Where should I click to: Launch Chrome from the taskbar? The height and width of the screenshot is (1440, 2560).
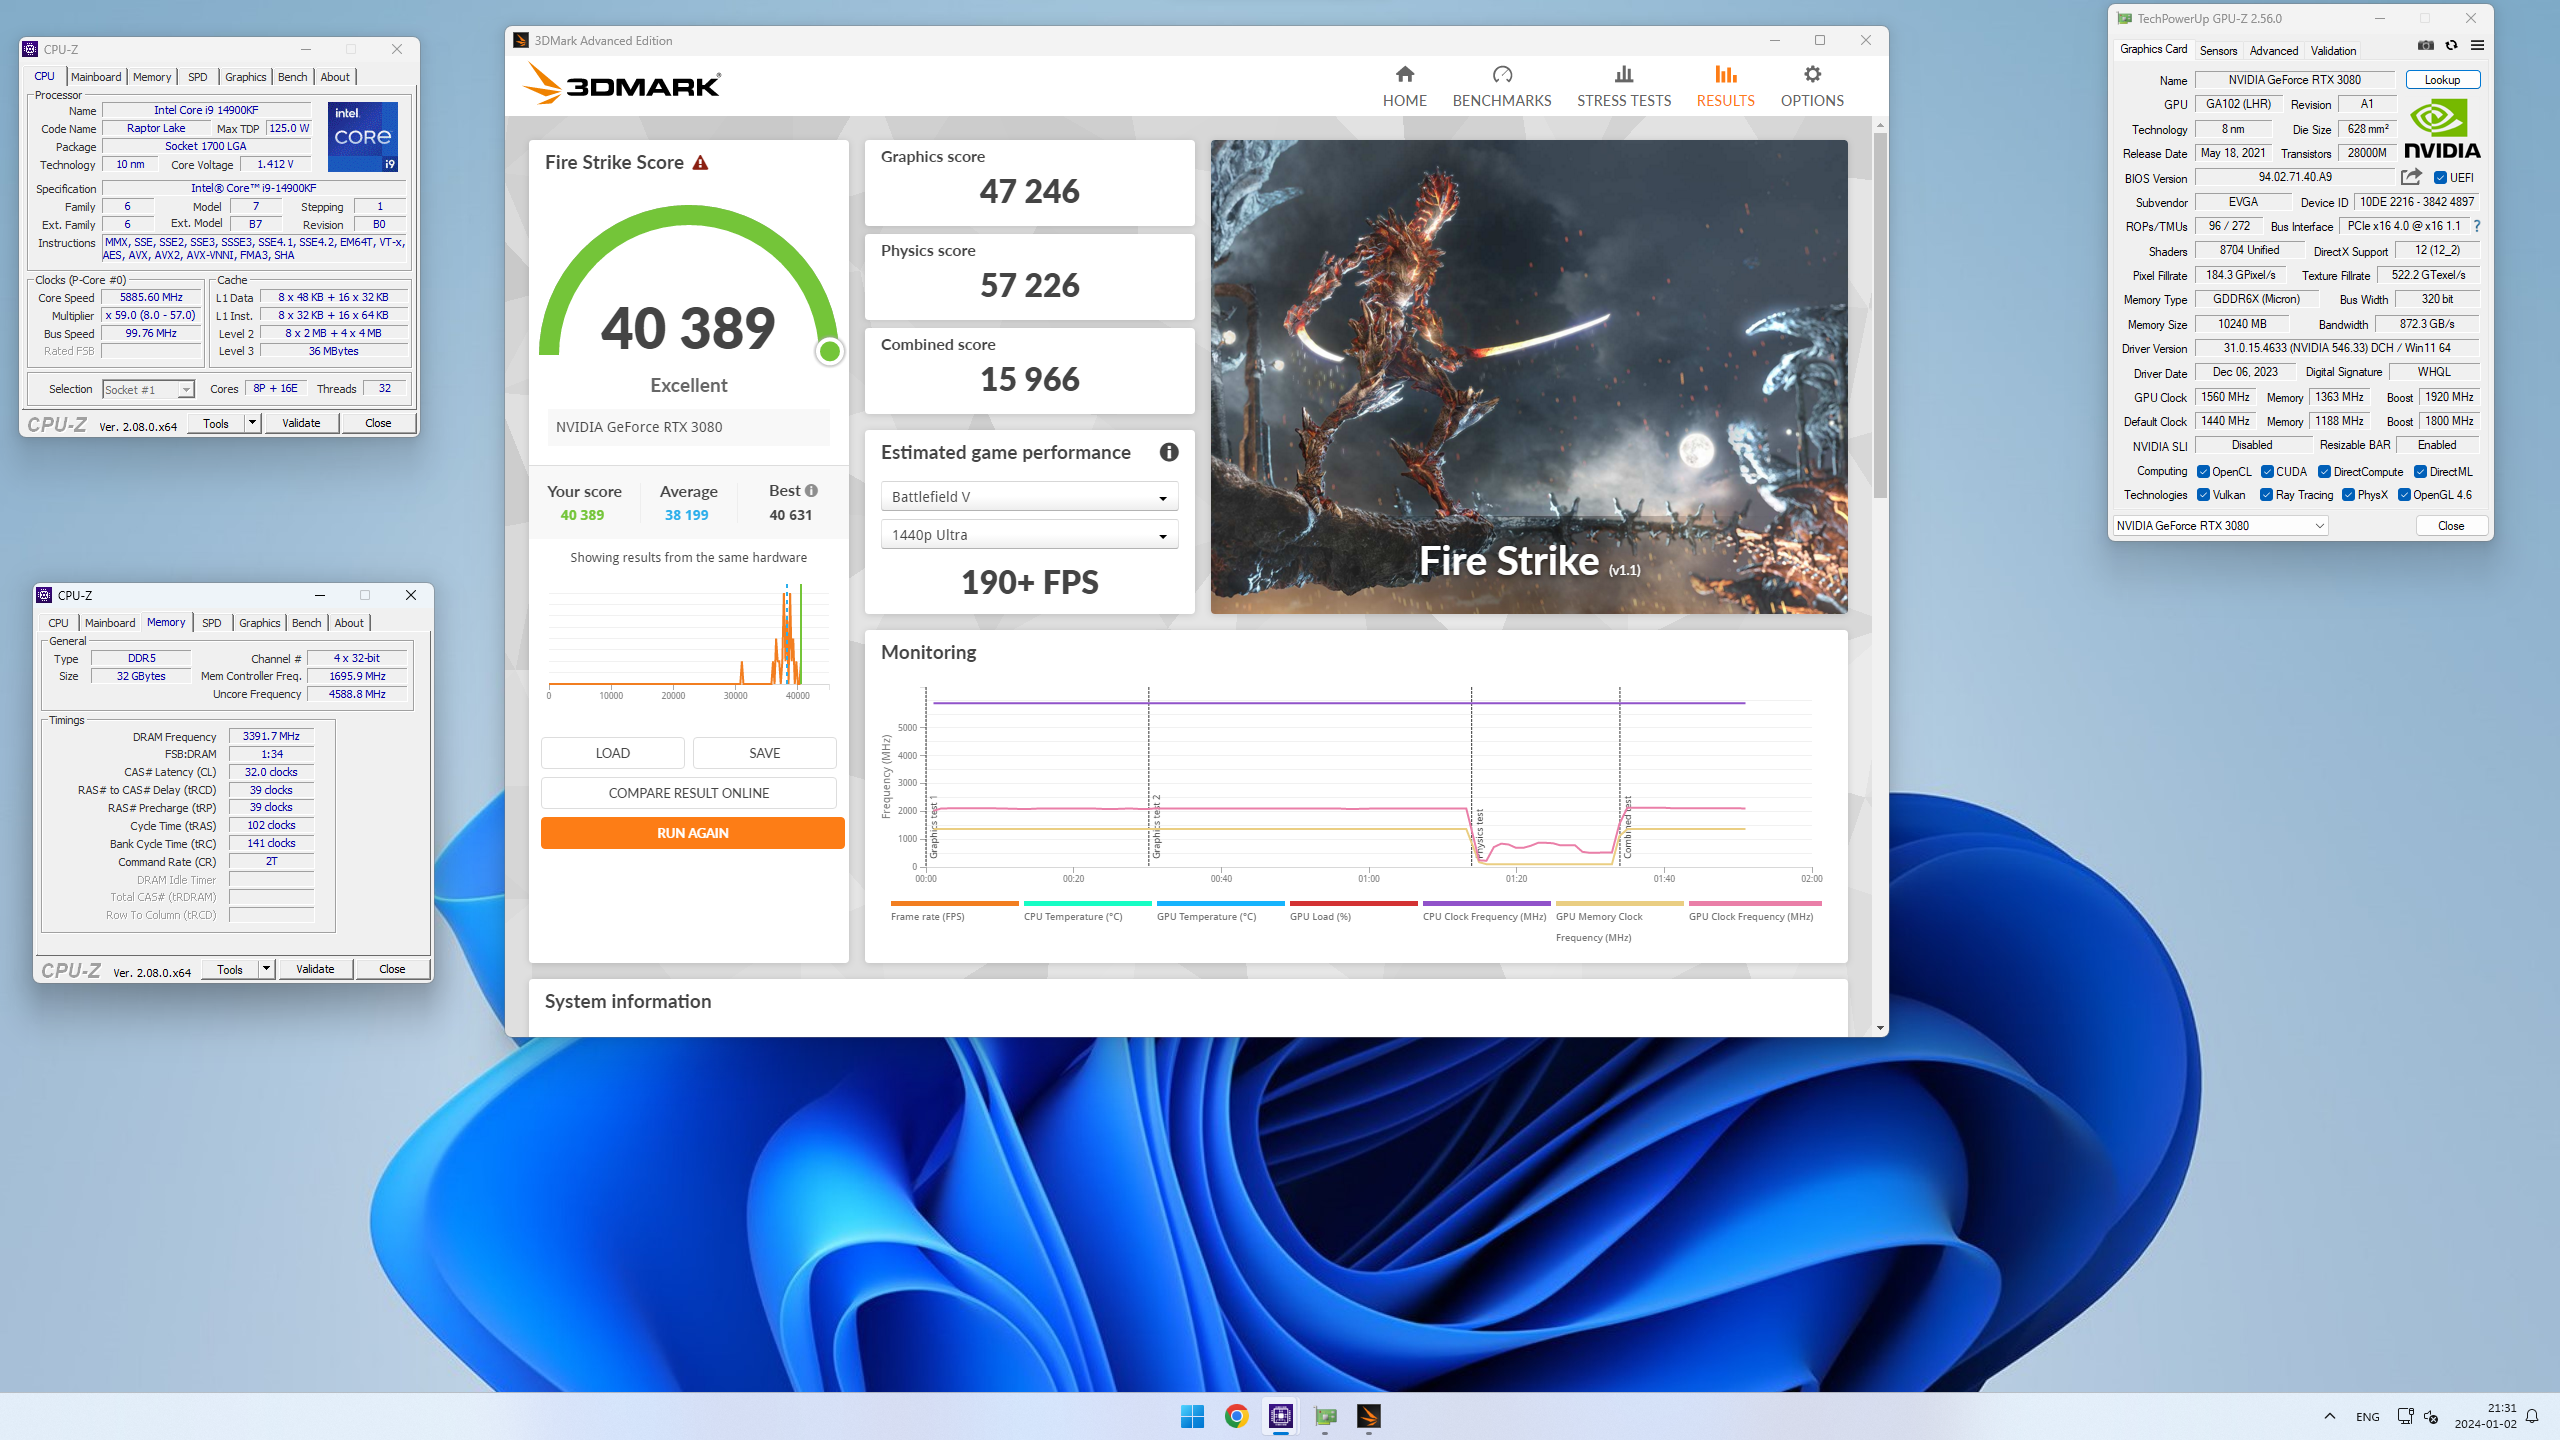point(1236,1416)
